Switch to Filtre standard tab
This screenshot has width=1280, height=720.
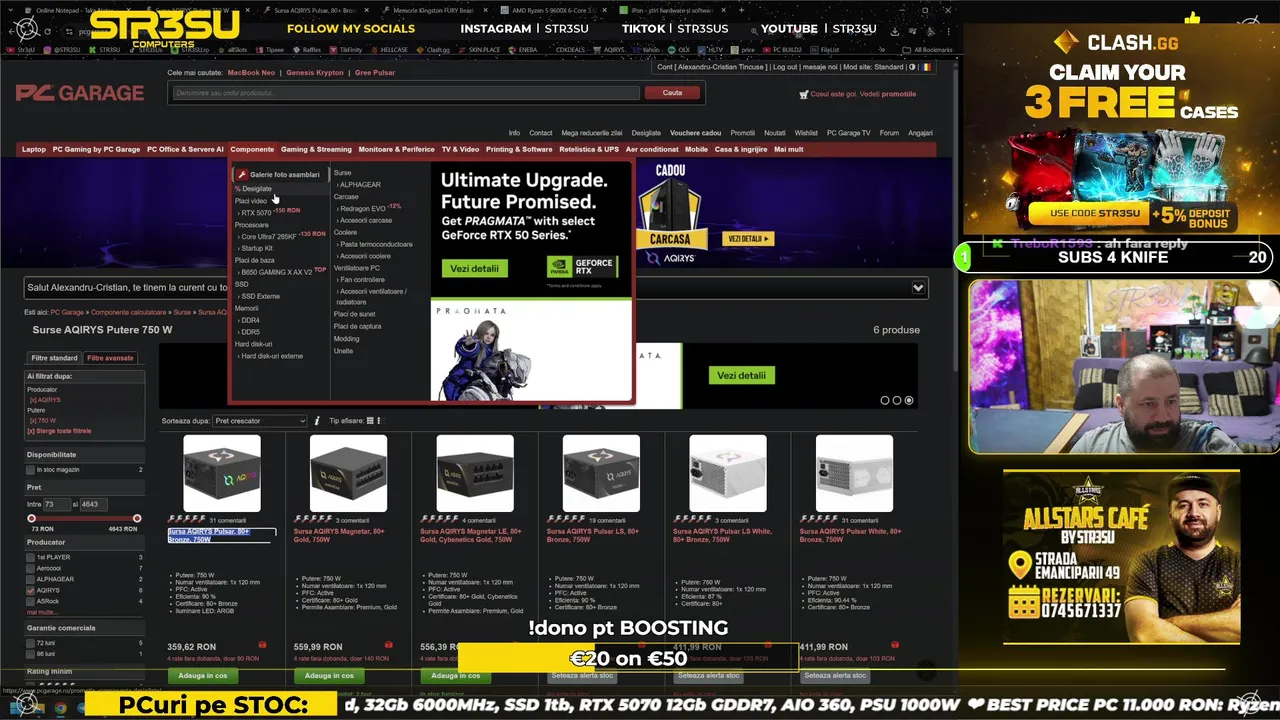coord(54,358)
